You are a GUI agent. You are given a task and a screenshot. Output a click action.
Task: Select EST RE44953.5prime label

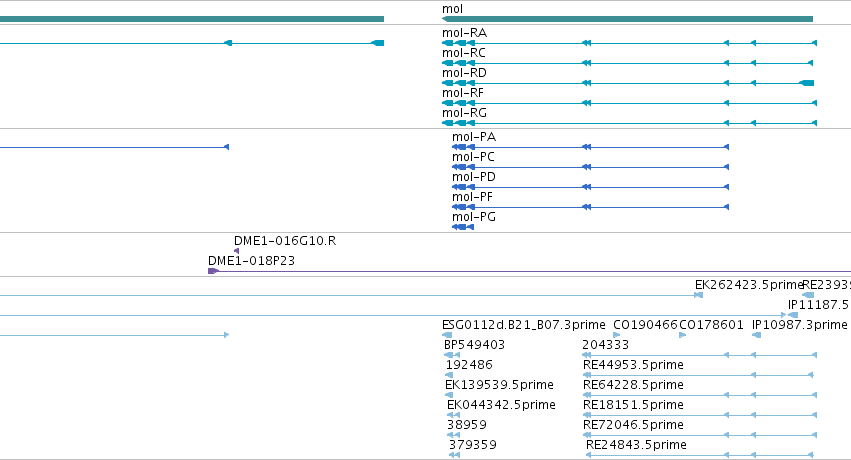tap(633, 365)
